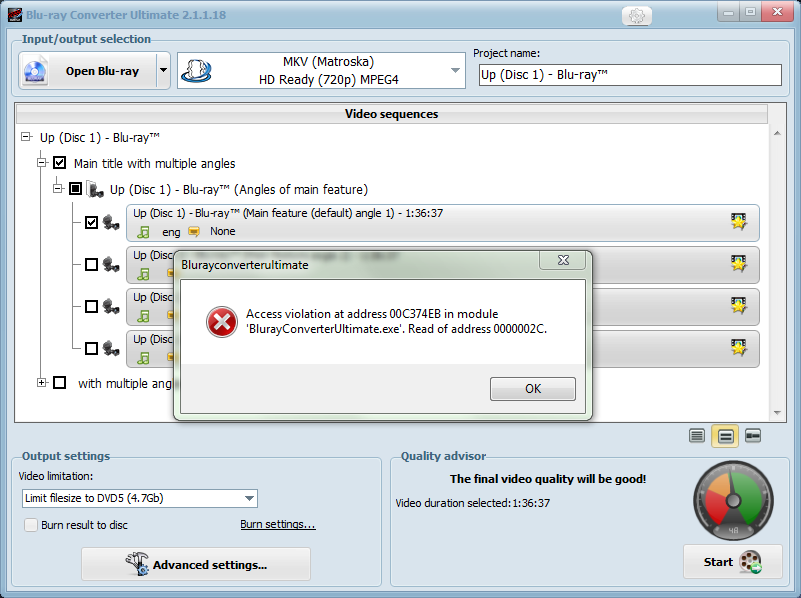This screenshot has width=801, height=598.
Task: Click the star icon on the second angle row
Action: tap(739, 264)
